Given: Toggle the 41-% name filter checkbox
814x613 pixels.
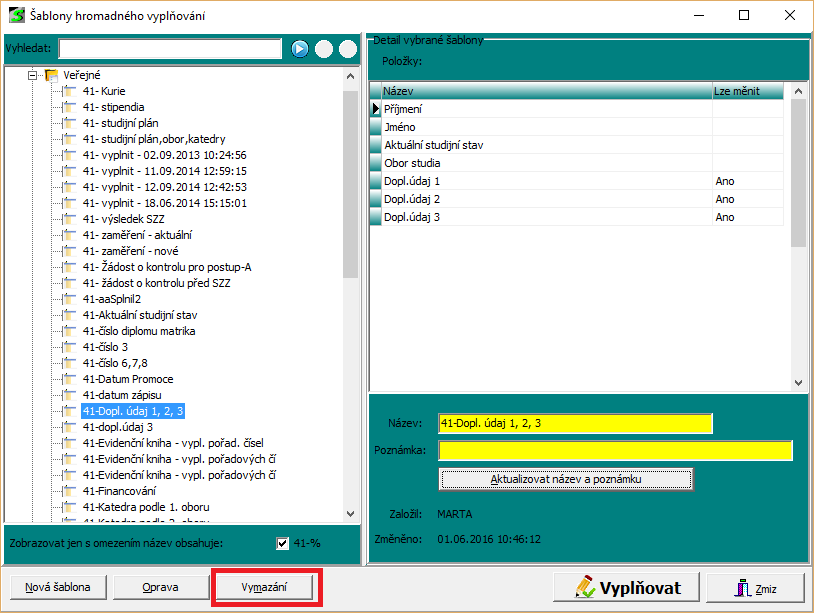Looking at the screenshot, I should (x=282, y=543).
